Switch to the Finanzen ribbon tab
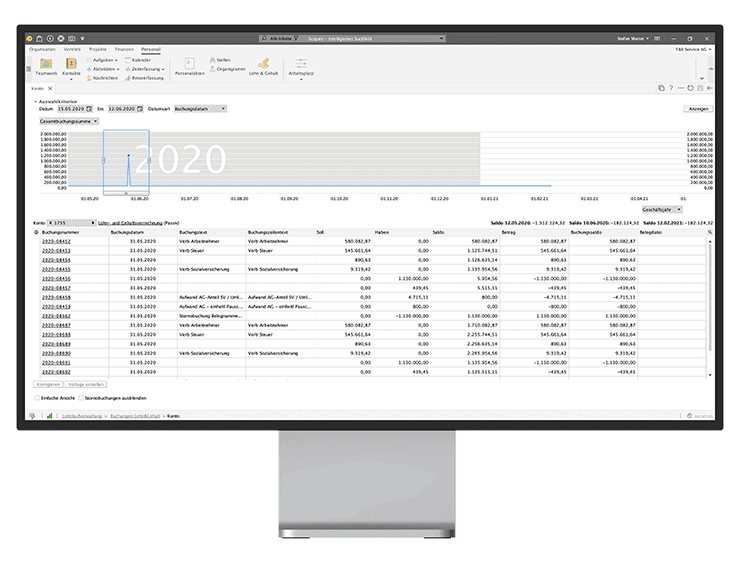The height and width of the screenshot is (563, 740). click(x=123, y=48)
